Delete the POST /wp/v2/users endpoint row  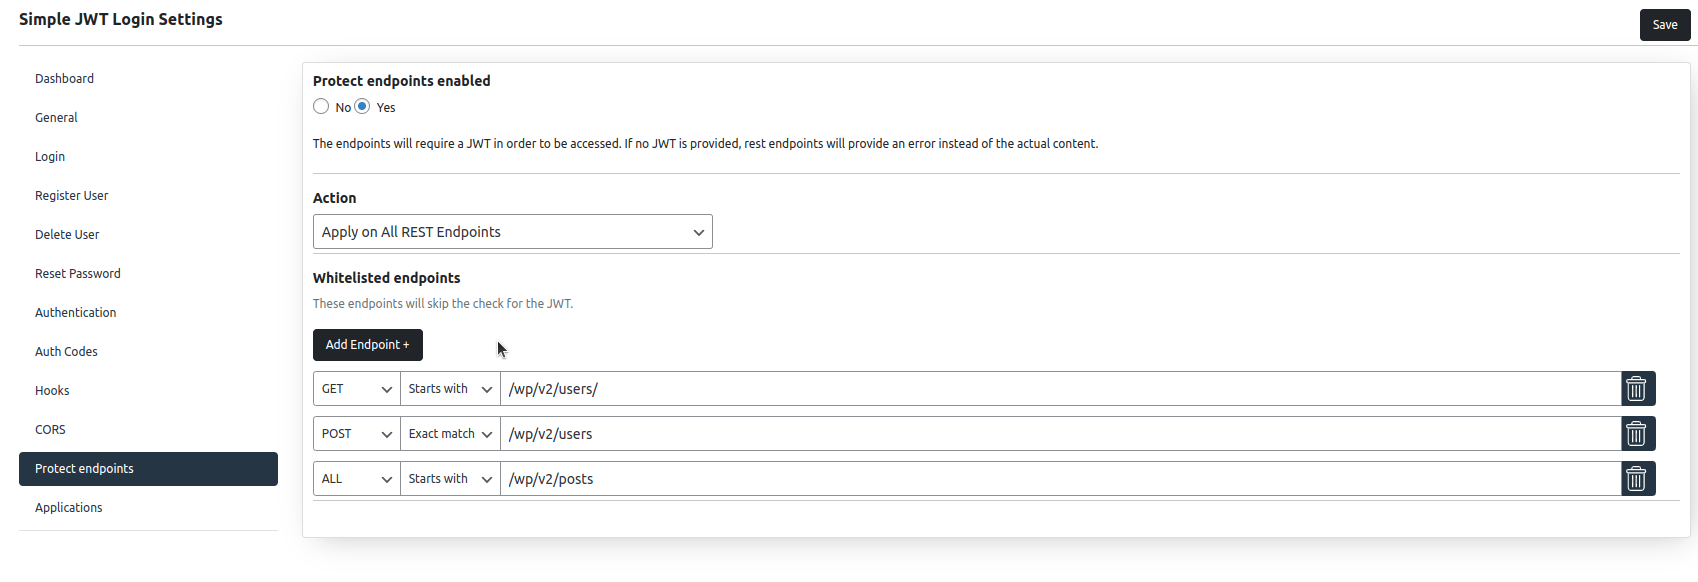[x=1638, y=433]
